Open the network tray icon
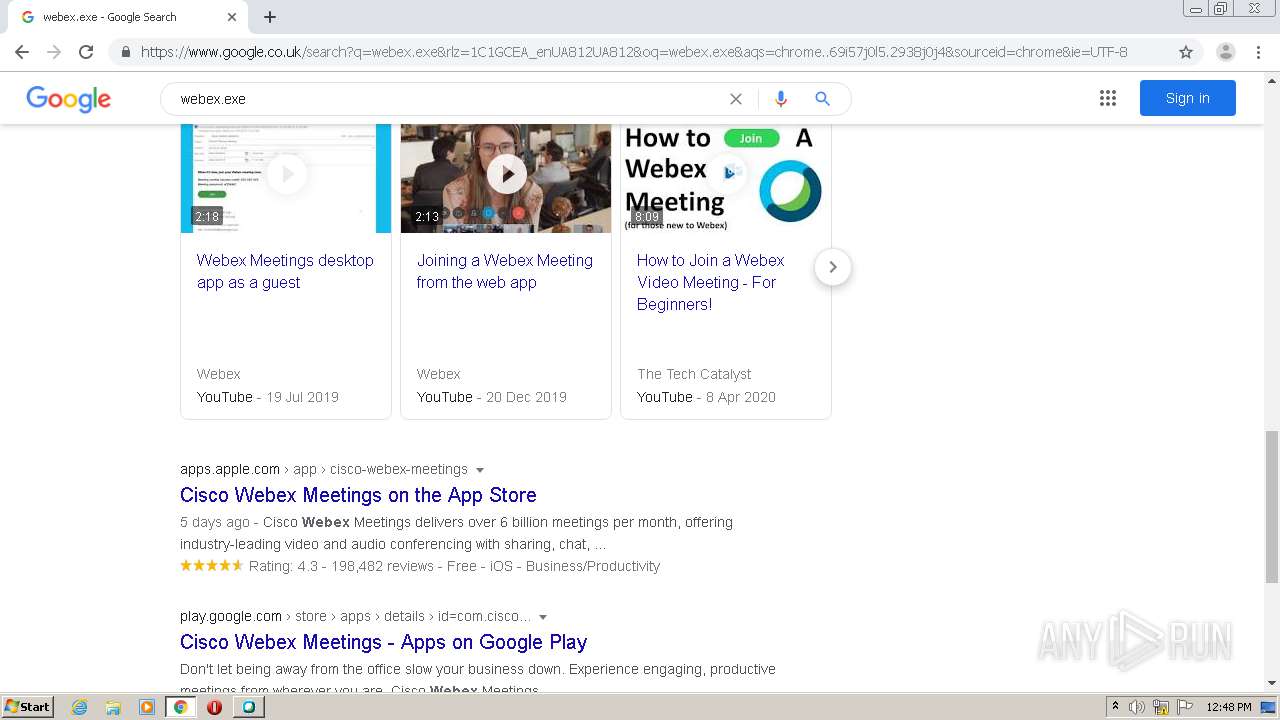Viewport: 1280px width, 720px height. (1161, 707)
